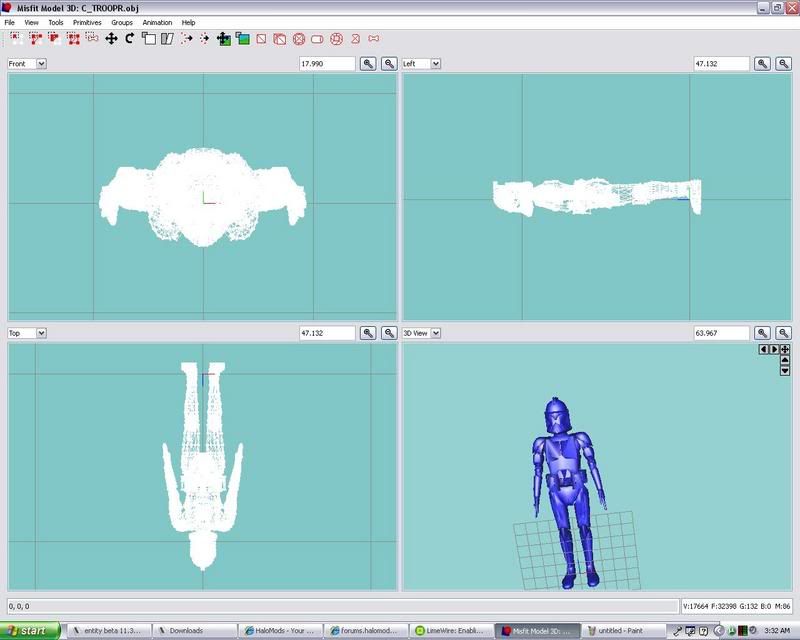Select the Select Faces tool
Viewport: 800px width, 640px height.
tap(35, 38)
